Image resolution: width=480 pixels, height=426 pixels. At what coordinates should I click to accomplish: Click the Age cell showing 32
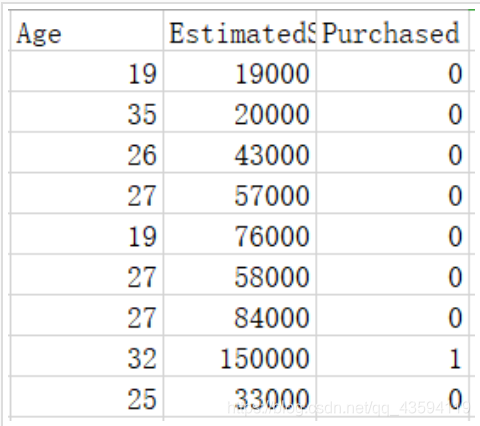[x=87, y=356]
